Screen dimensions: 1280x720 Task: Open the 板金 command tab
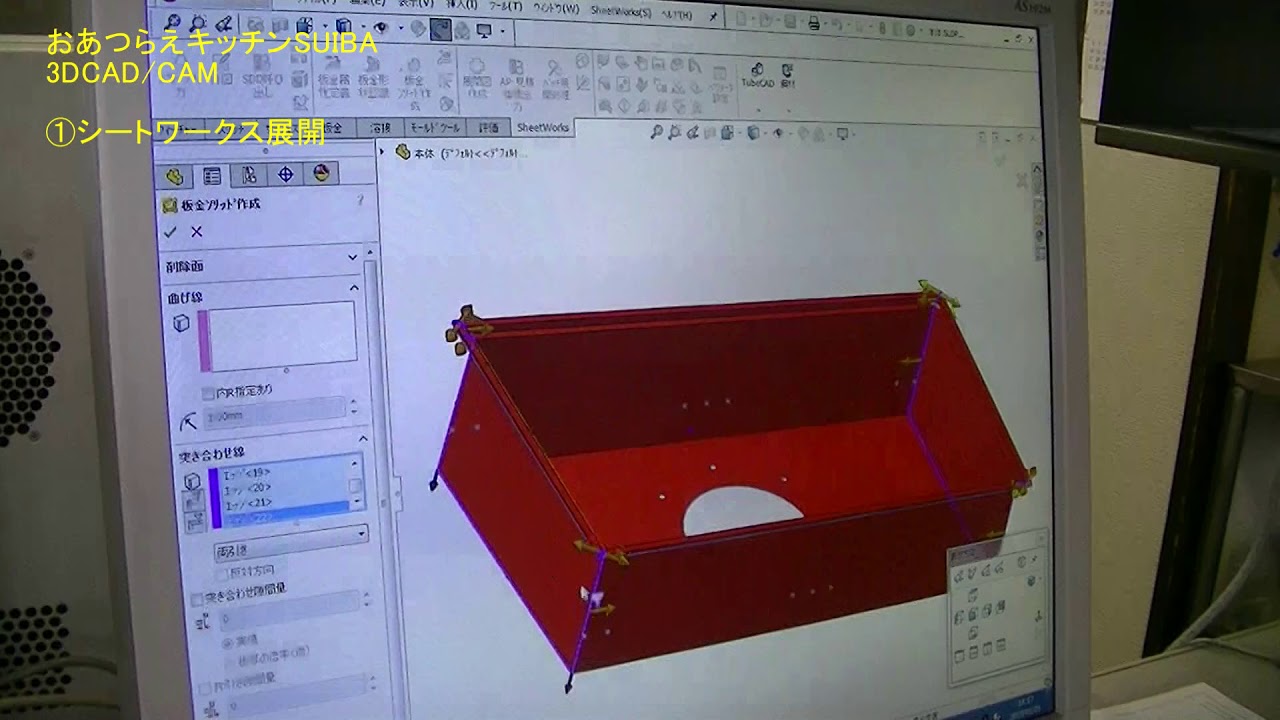334,128
